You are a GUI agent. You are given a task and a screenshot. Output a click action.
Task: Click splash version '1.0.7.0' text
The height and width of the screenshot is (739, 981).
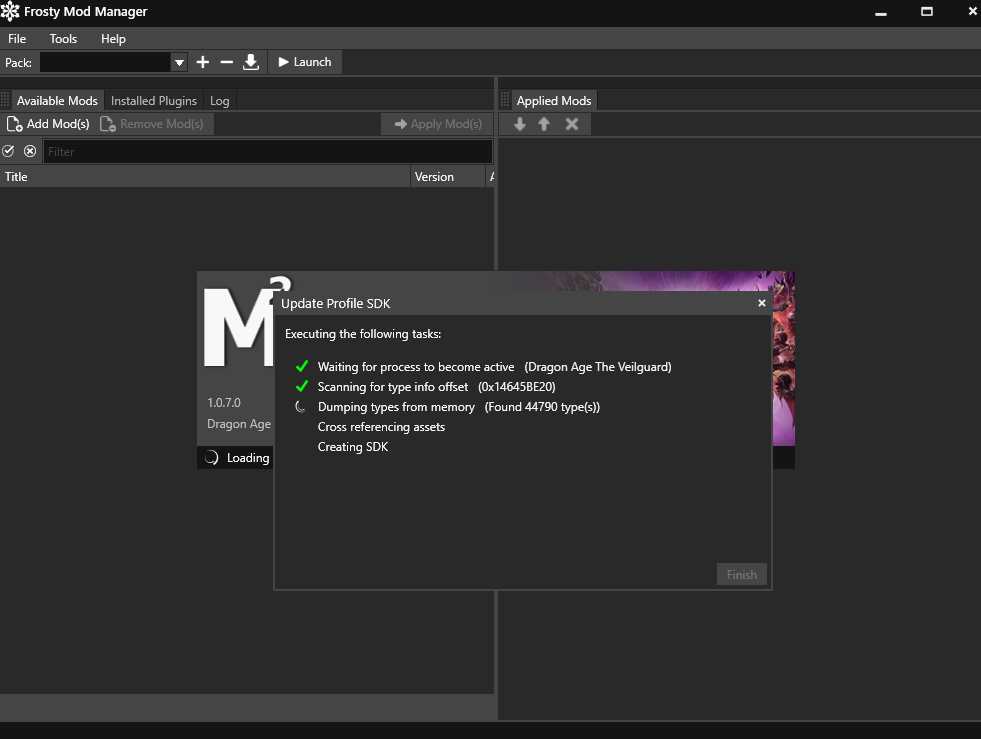point(224,402)
